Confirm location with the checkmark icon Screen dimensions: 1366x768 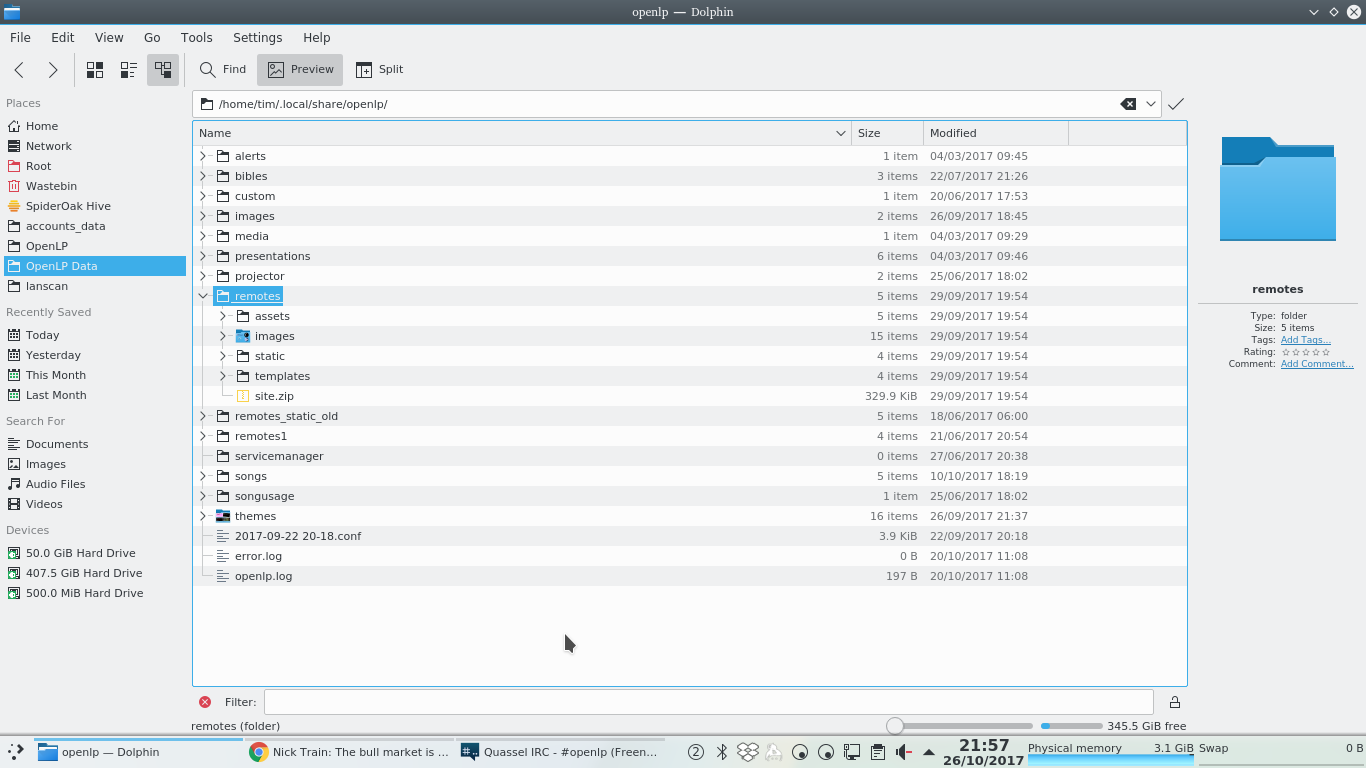pyautogui.click(x=1176, y=104)
